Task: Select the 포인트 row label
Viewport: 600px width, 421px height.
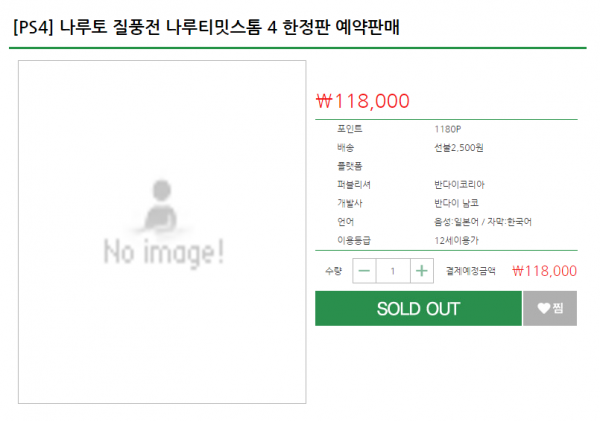Action: coord(350,129)
